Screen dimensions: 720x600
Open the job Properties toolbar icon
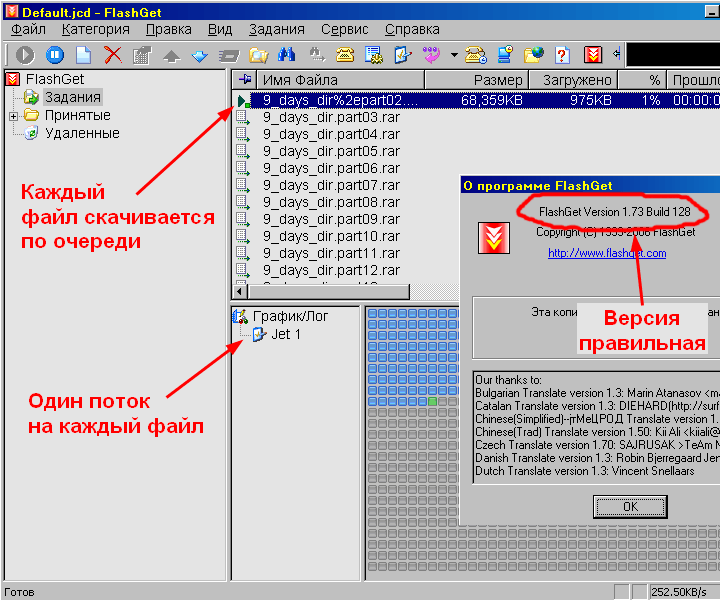(142, 56)
